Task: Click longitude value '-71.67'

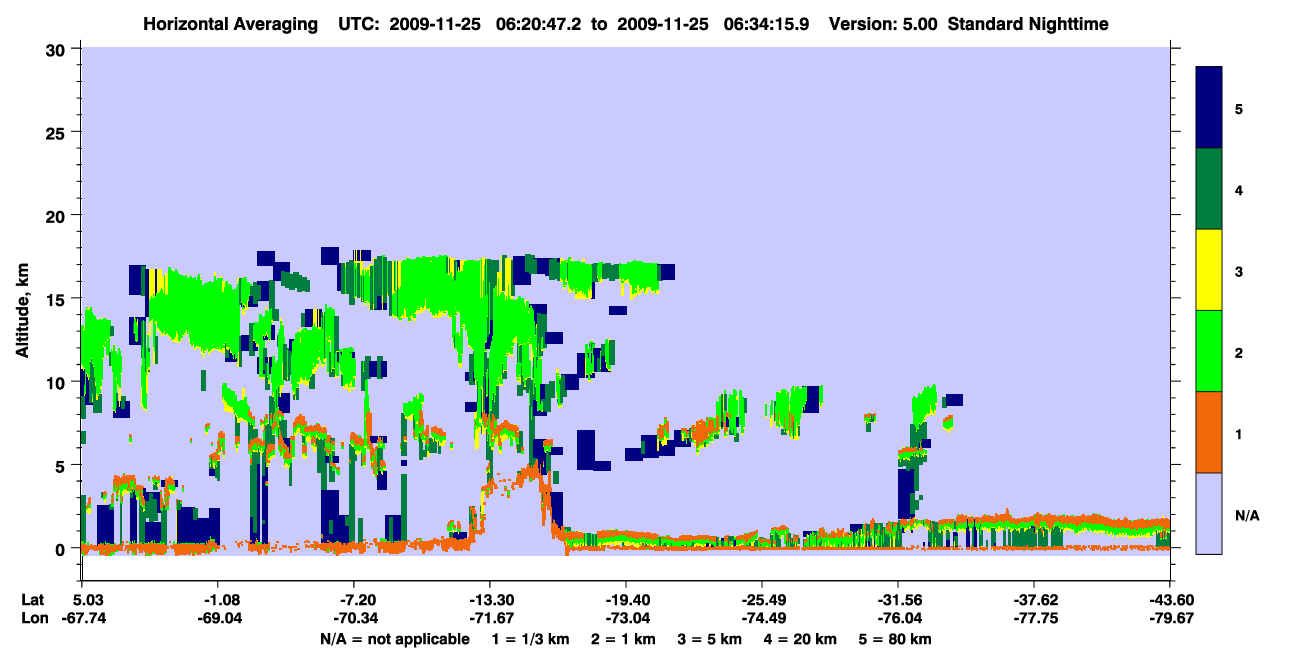Action: pyautogui.click(x=490, y=618)
